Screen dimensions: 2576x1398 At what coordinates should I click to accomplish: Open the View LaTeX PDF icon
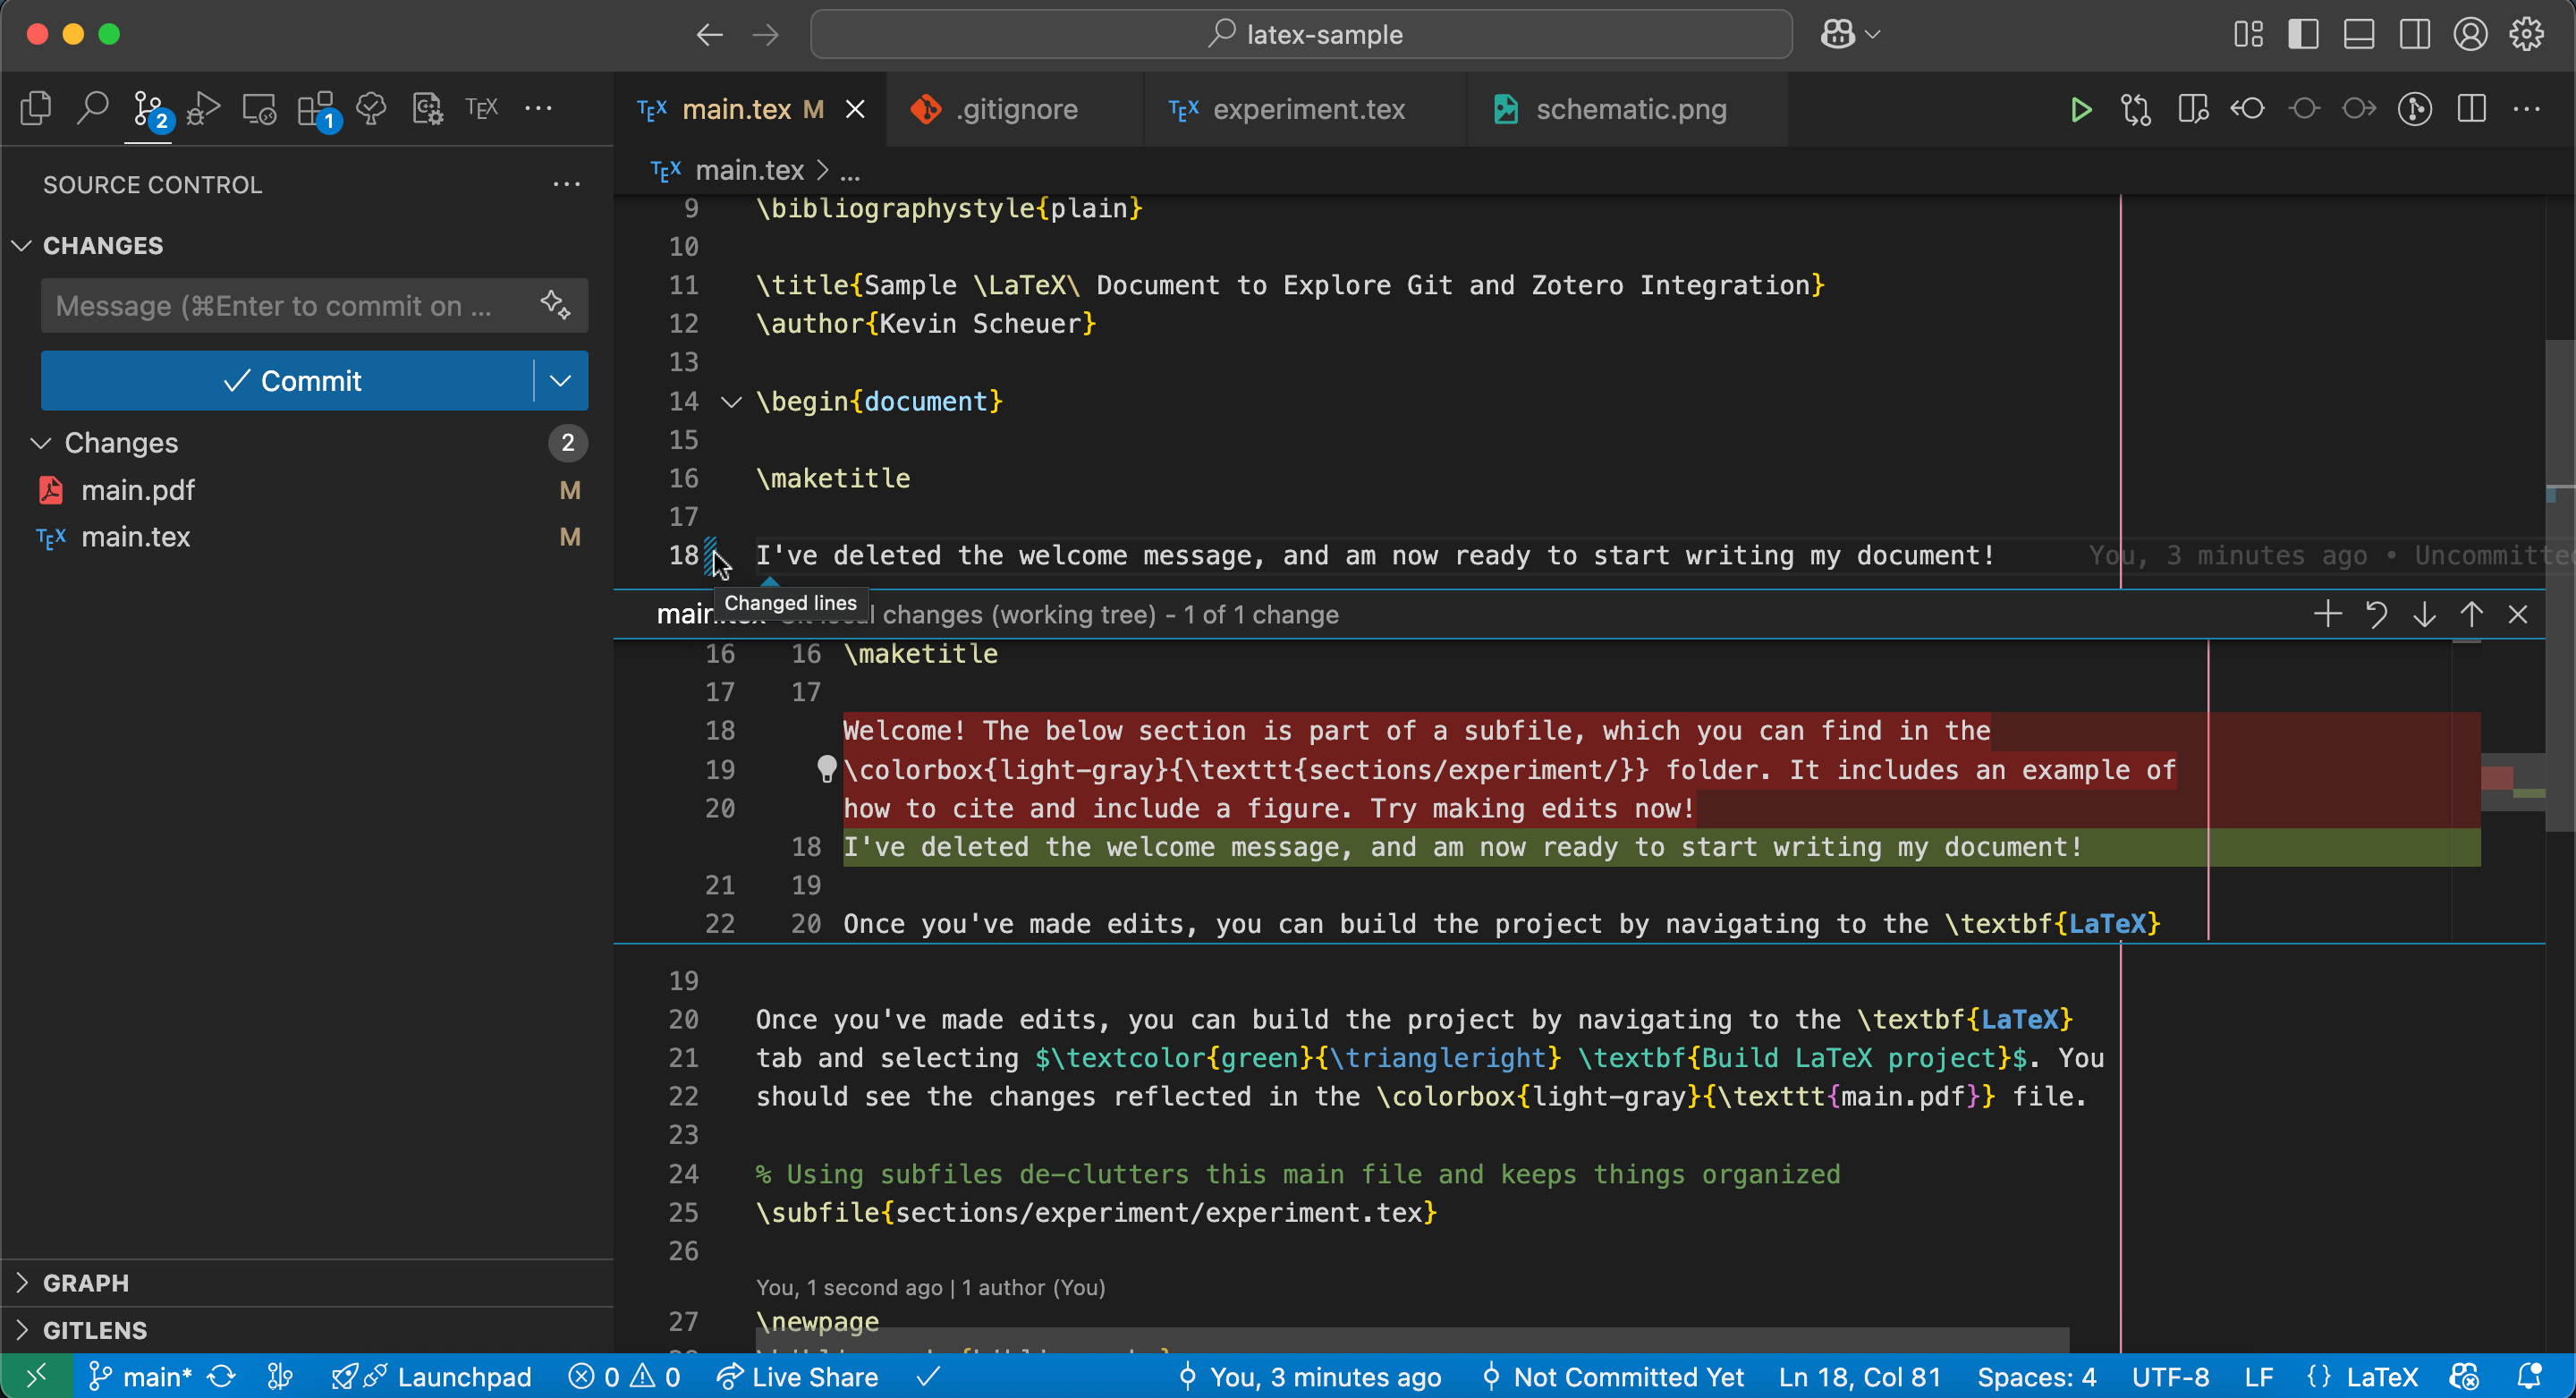(2192, 109)
